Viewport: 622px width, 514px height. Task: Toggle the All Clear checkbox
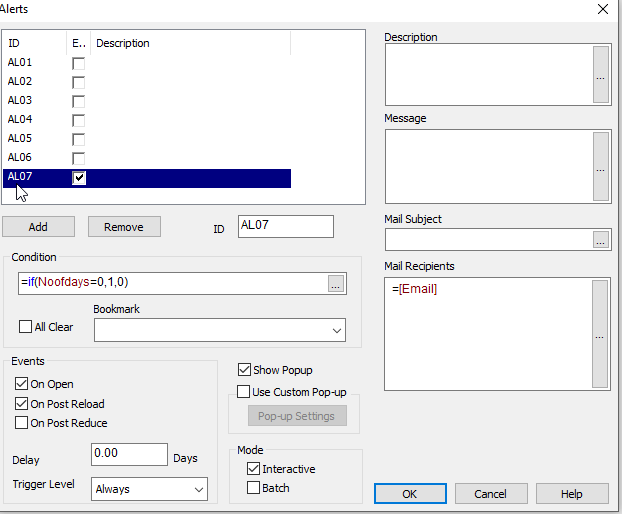(25, 327)
